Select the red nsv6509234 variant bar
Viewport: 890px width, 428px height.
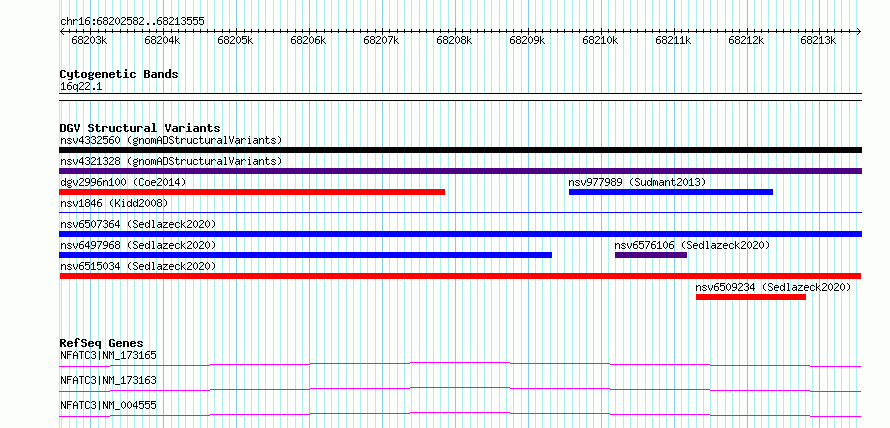[750, 297]
